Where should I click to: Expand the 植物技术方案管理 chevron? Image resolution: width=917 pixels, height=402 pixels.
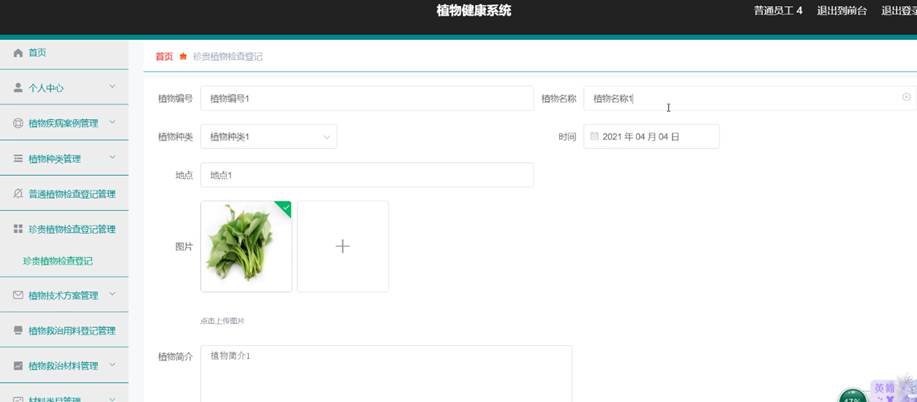[x=112, y=295]
